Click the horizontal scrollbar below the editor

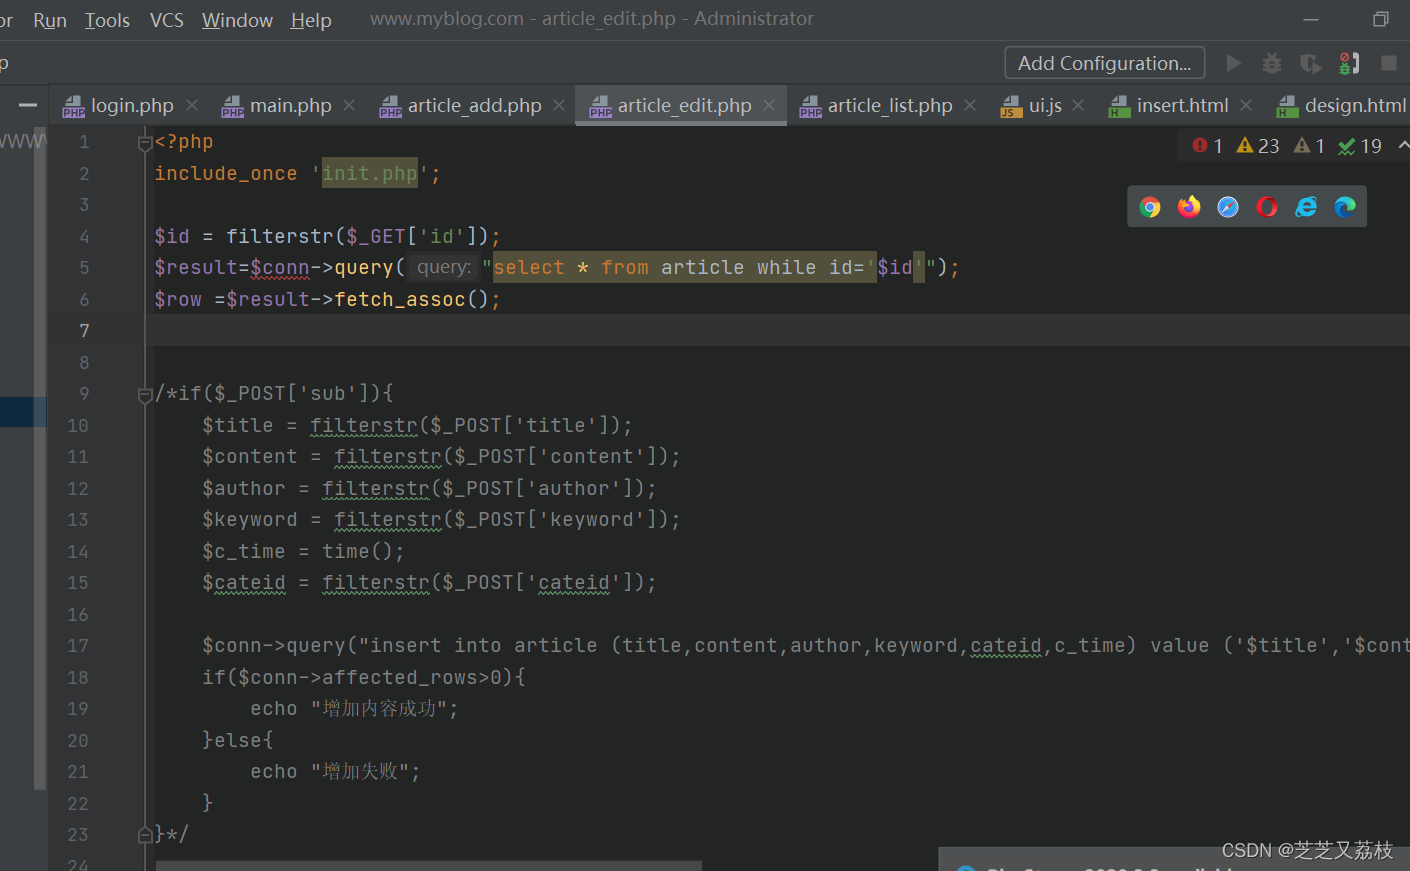click(428, 865)
